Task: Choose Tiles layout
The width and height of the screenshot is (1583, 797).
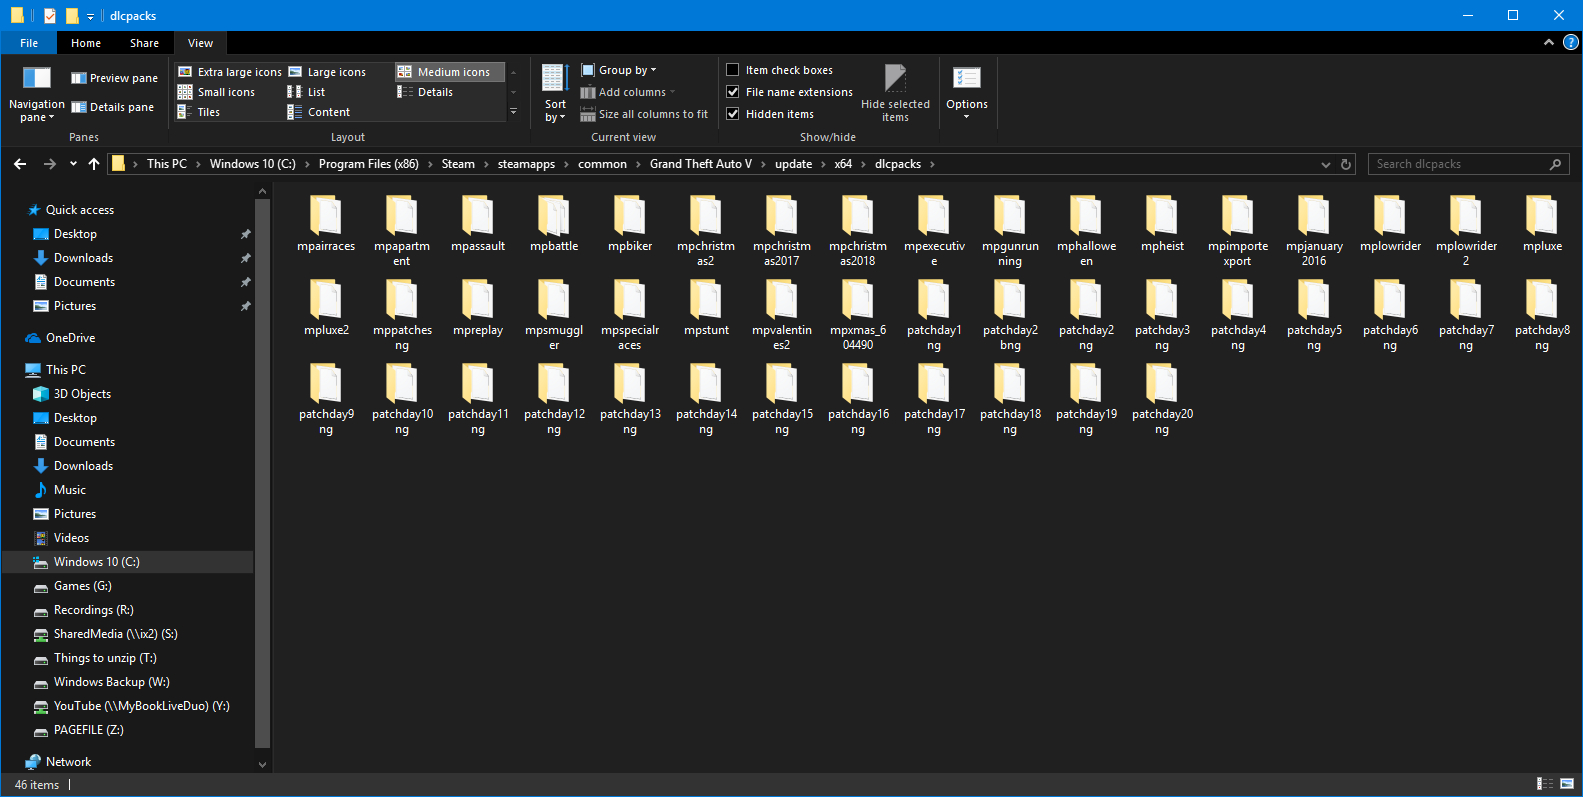Action: pyautogui.click(x=198, y=112)
